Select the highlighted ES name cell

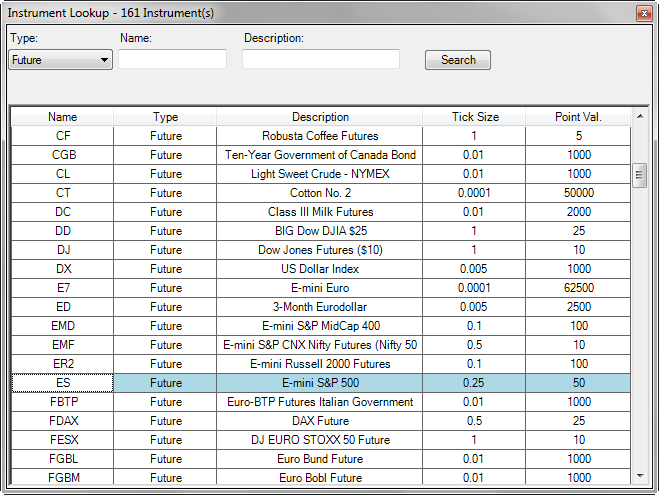(63, 383)
